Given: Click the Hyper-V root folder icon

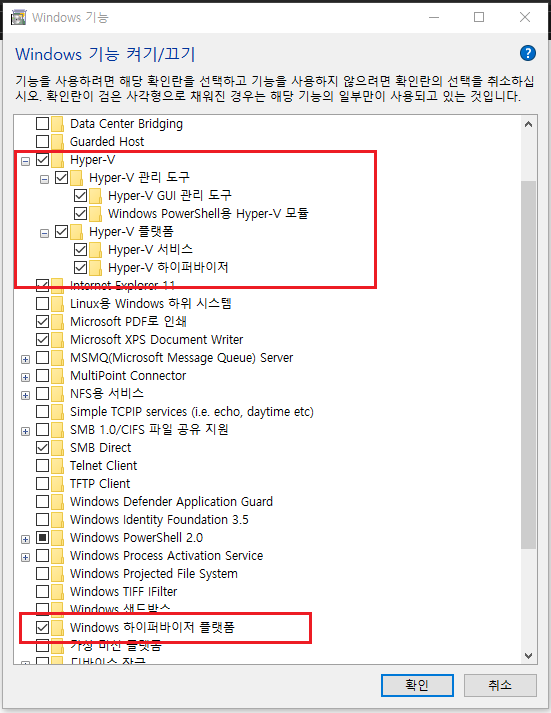Looking at the screenshot, I should point(57,160).
